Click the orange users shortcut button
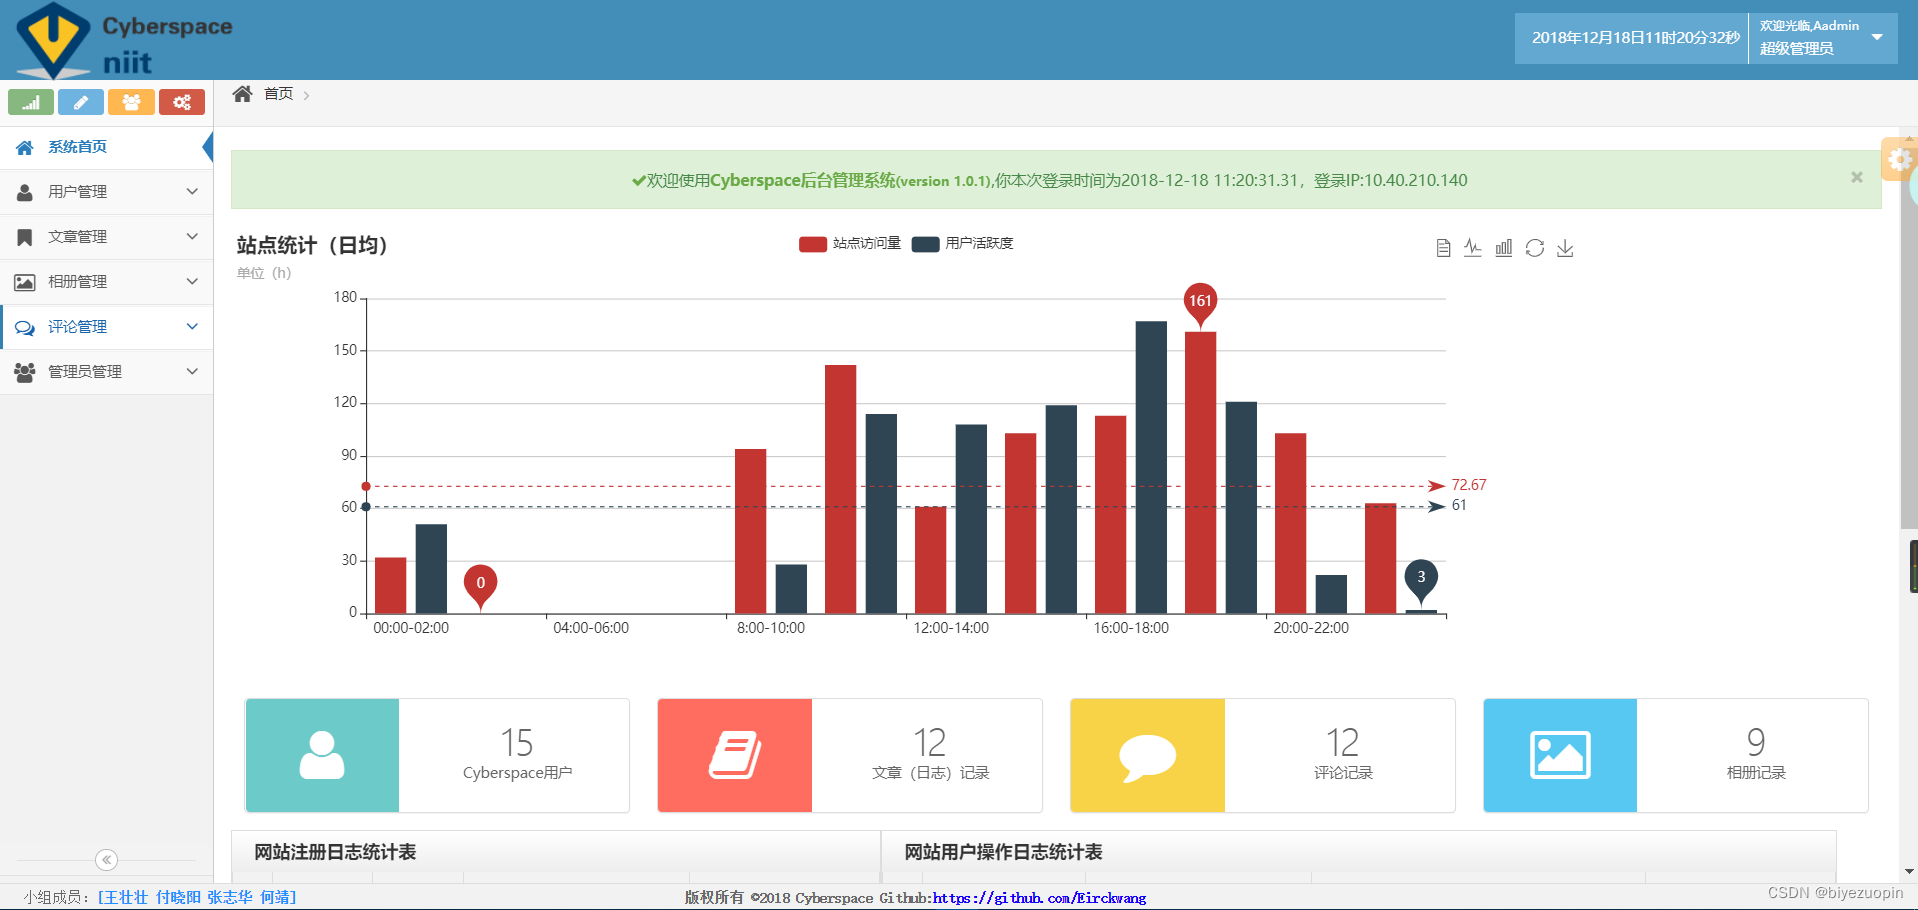 click(x=131, y=102)
